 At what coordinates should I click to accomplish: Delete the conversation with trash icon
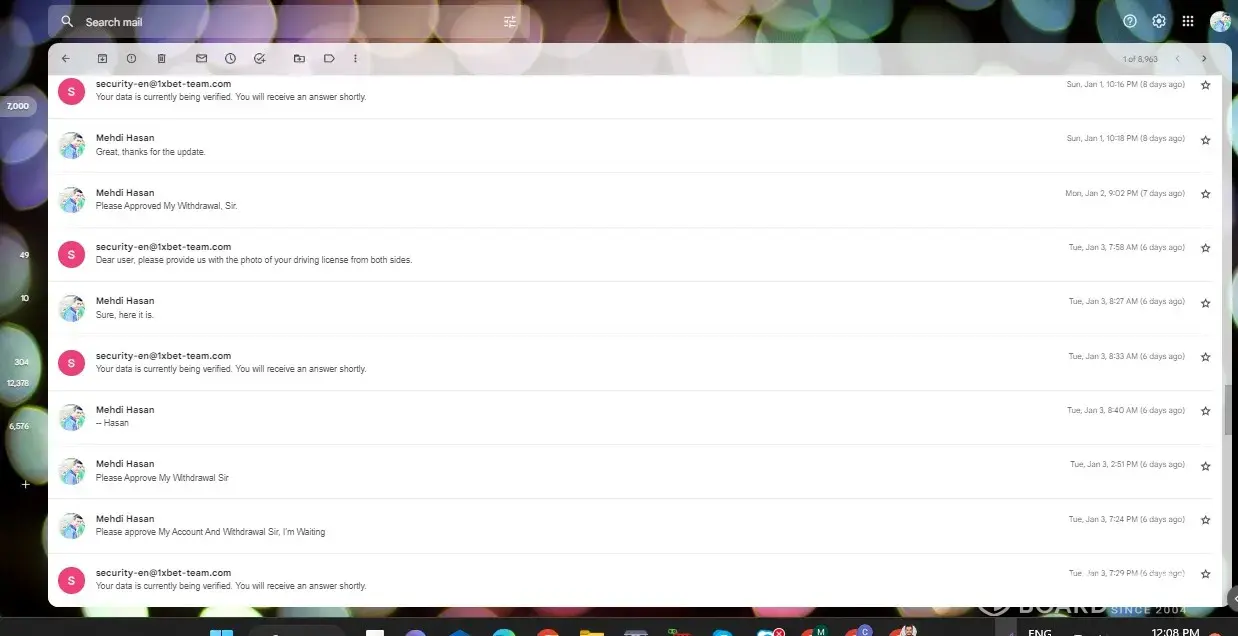point(161,59)
